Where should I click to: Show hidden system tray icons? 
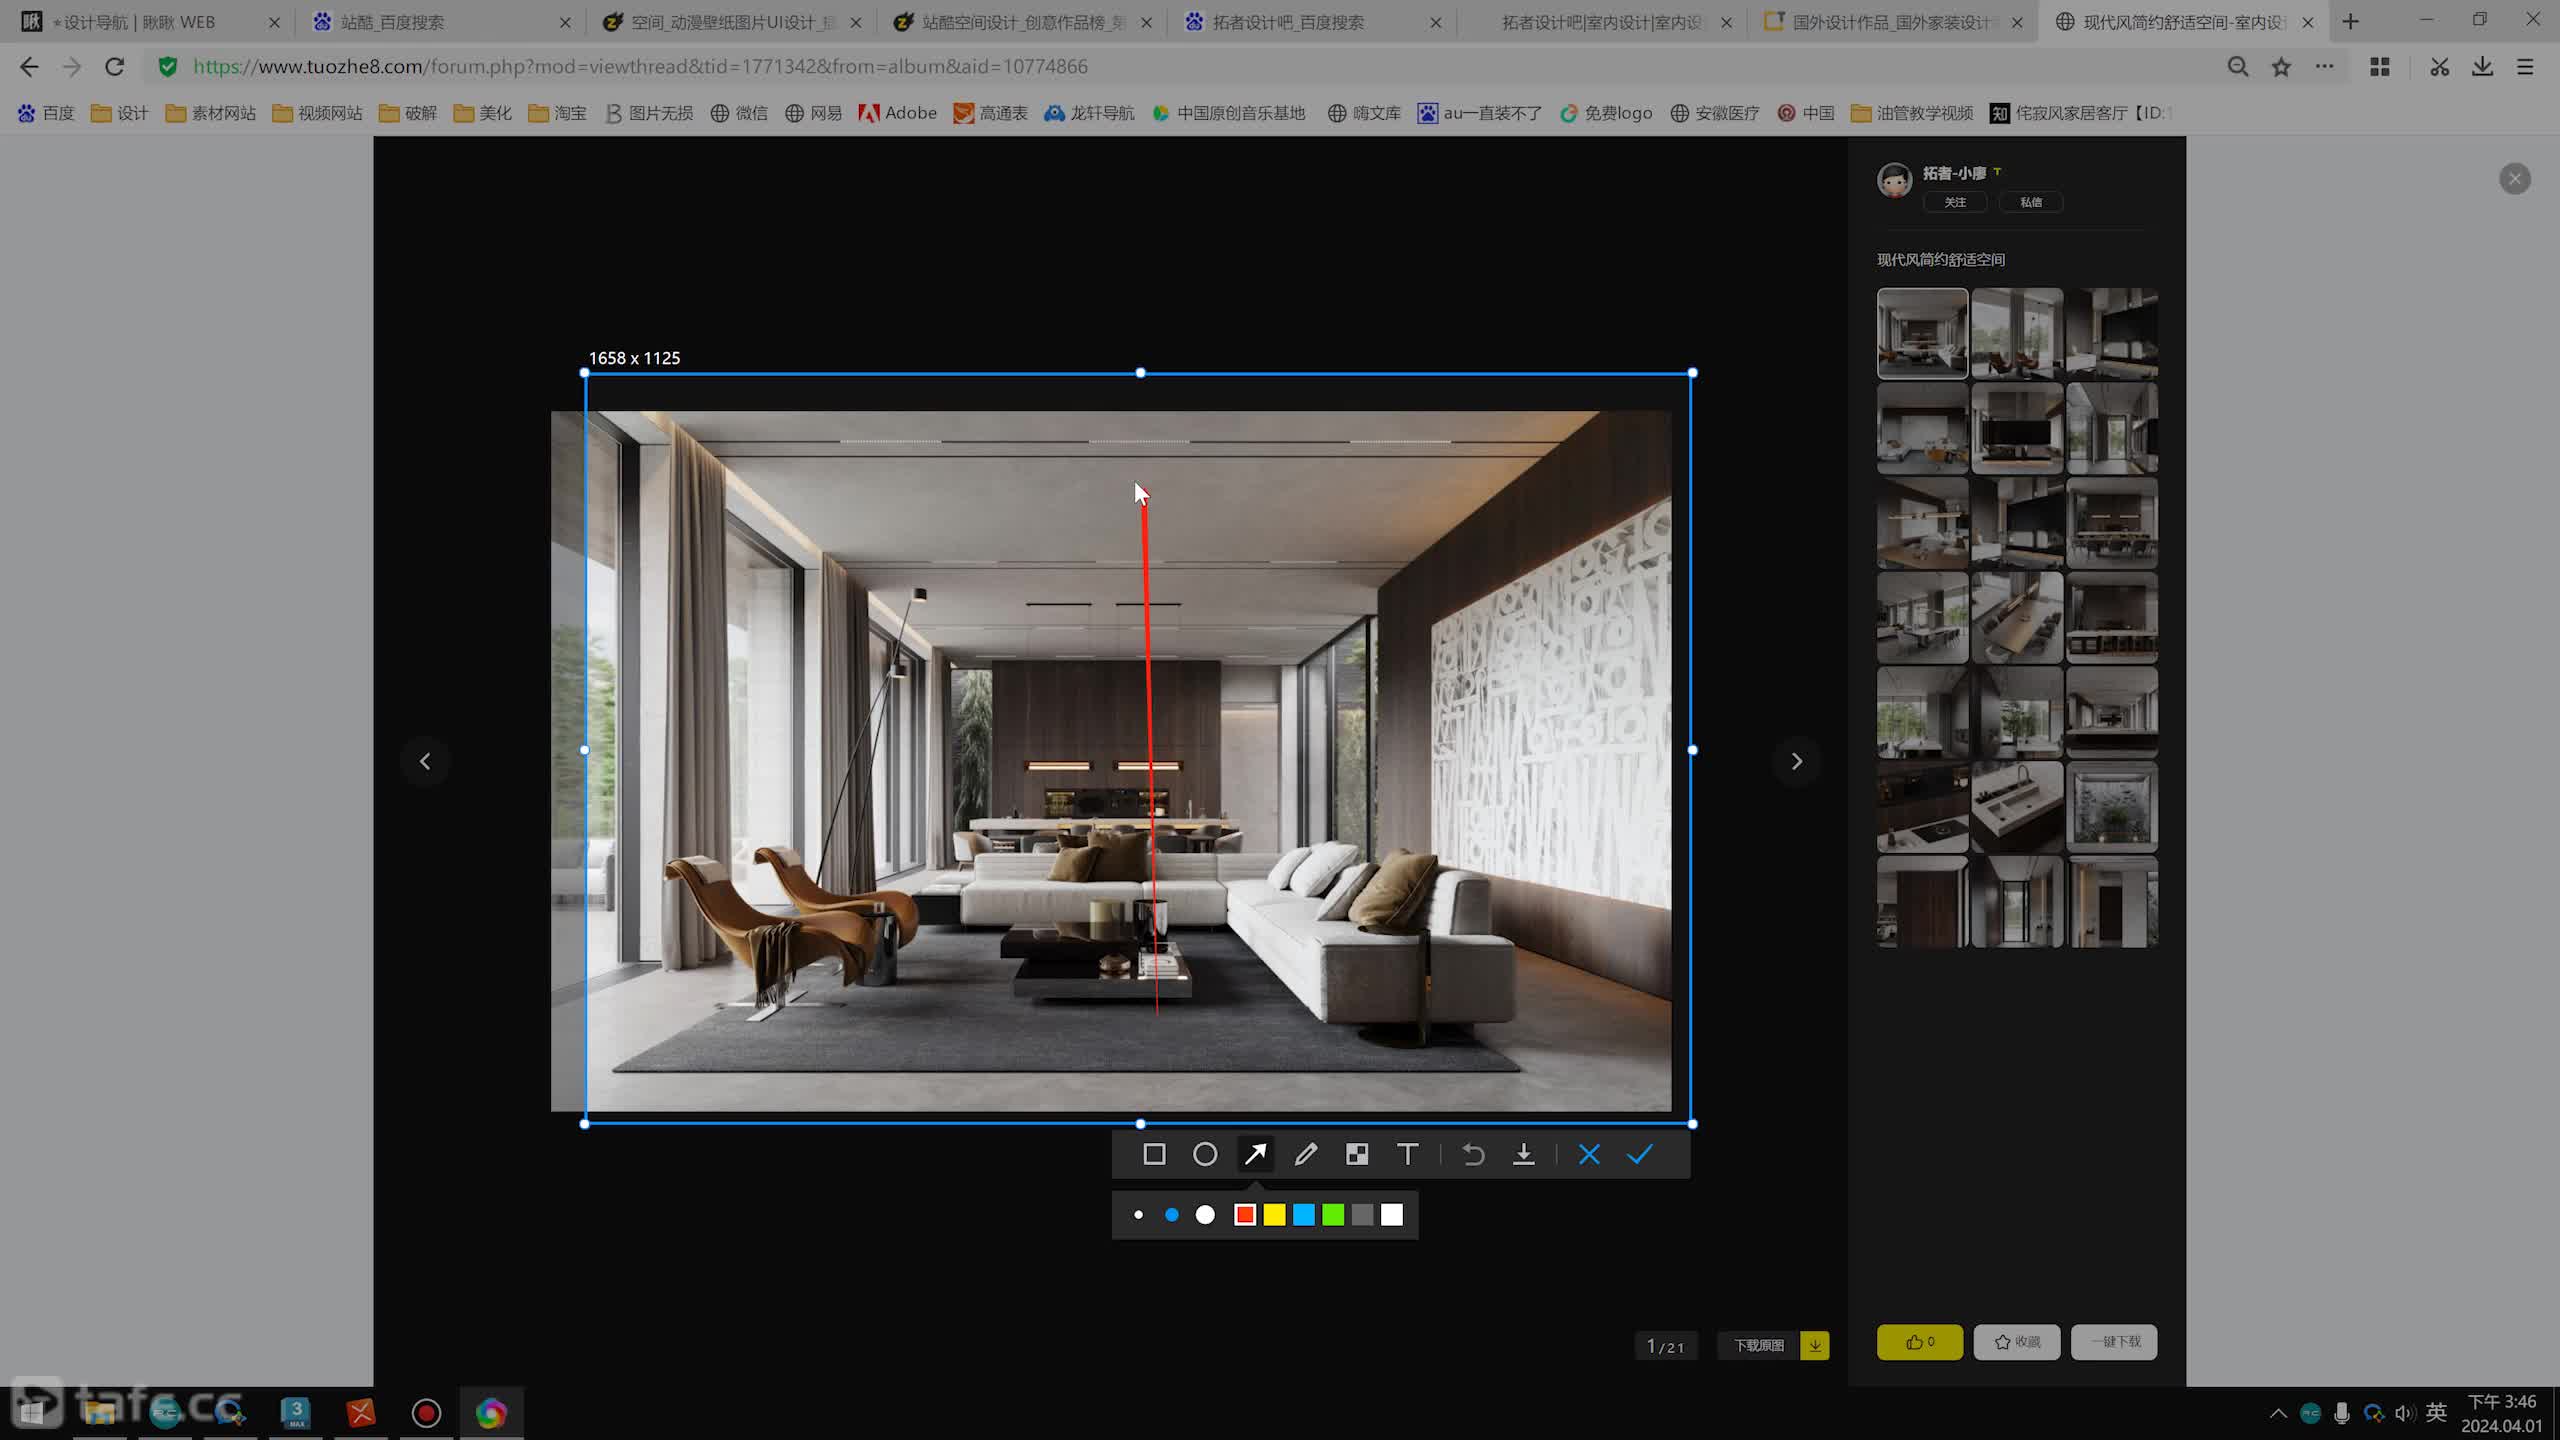click(2277, 1413)
